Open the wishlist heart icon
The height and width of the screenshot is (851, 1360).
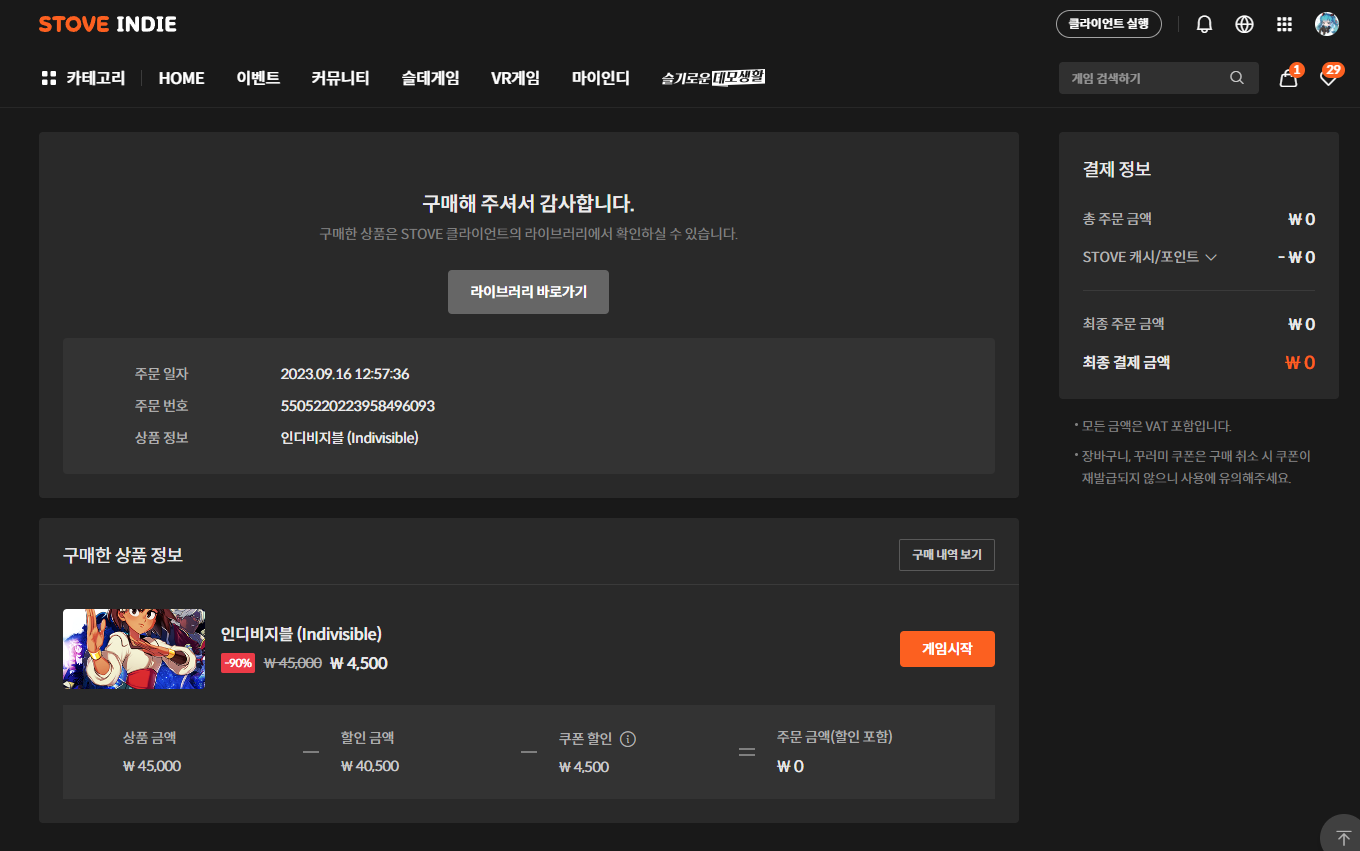click(1328, 78)
